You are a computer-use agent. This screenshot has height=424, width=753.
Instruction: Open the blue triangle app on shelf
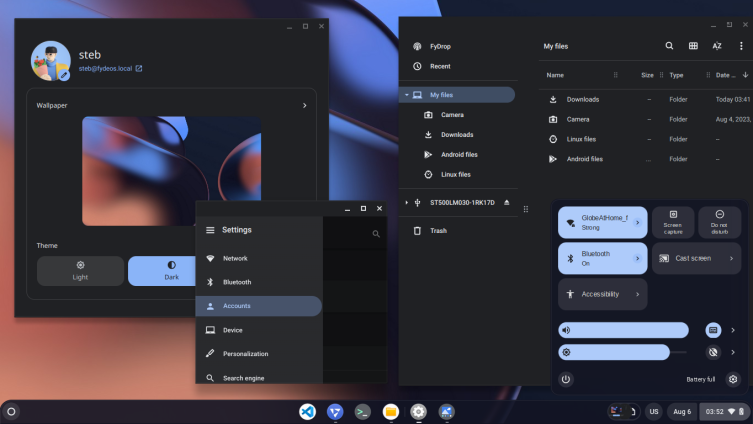(335, 412)
